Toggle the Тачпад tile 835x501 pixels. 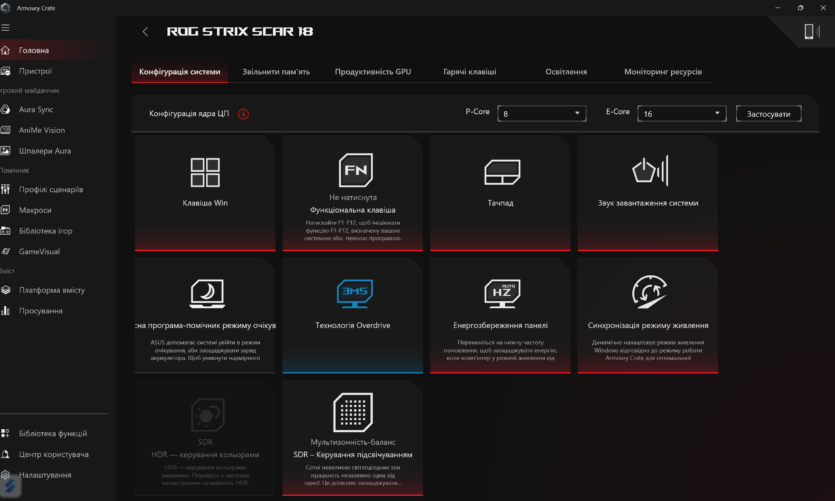(x=500, y=193)
